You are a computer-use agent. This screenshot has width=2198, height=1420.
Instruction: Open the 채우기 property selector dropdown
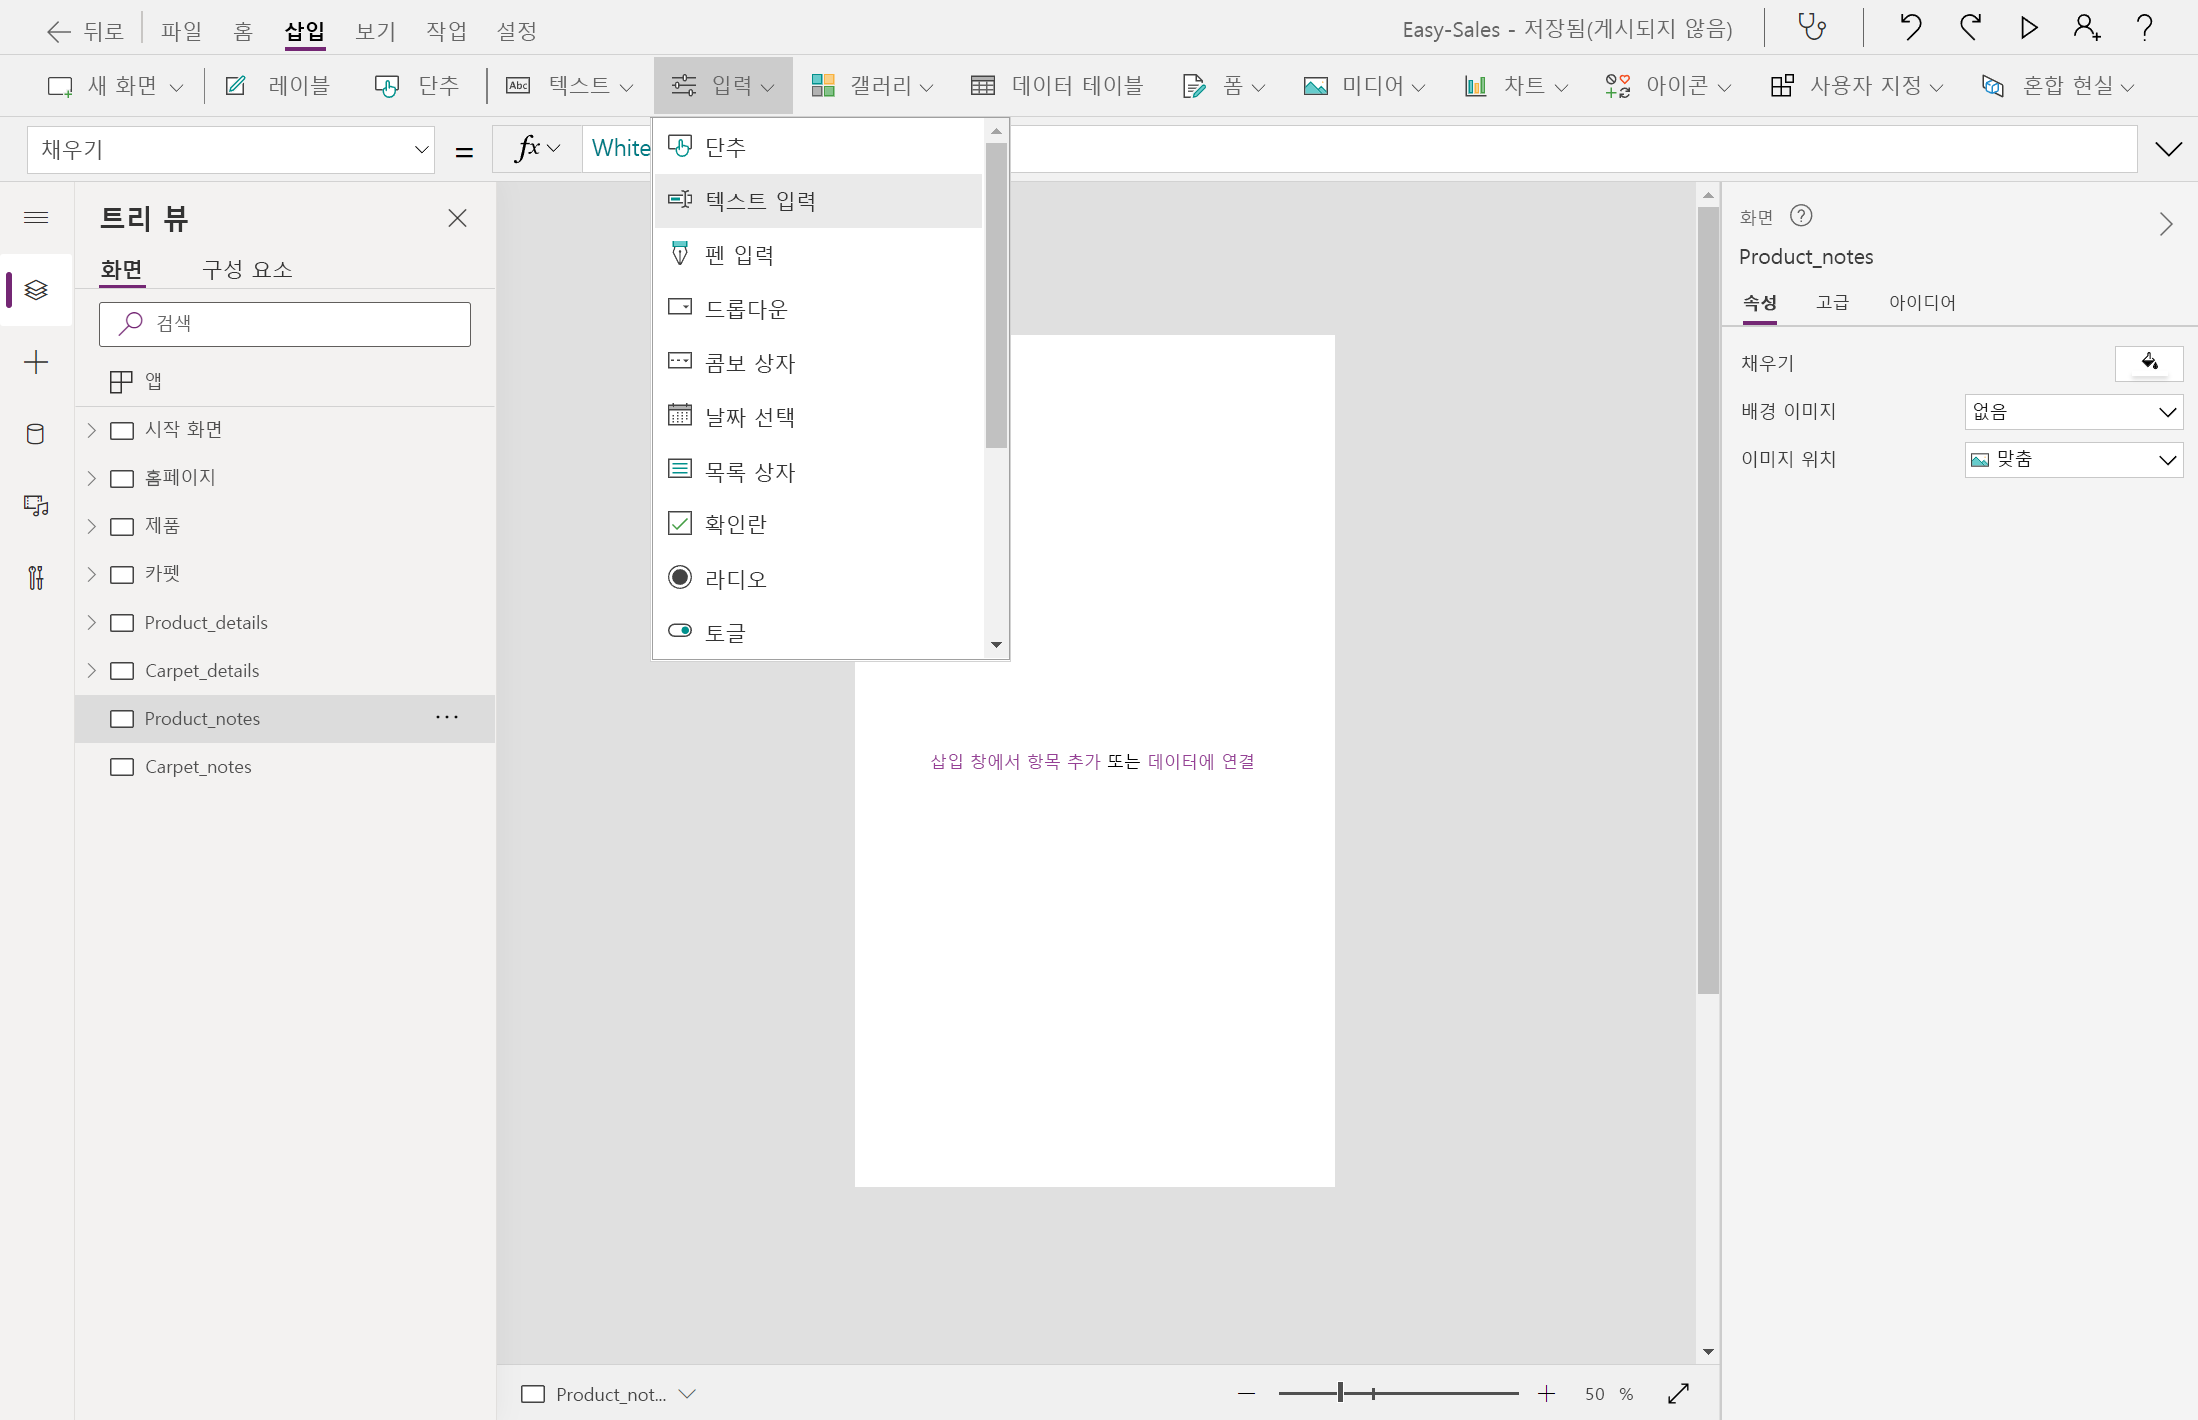tap(231, 150)
